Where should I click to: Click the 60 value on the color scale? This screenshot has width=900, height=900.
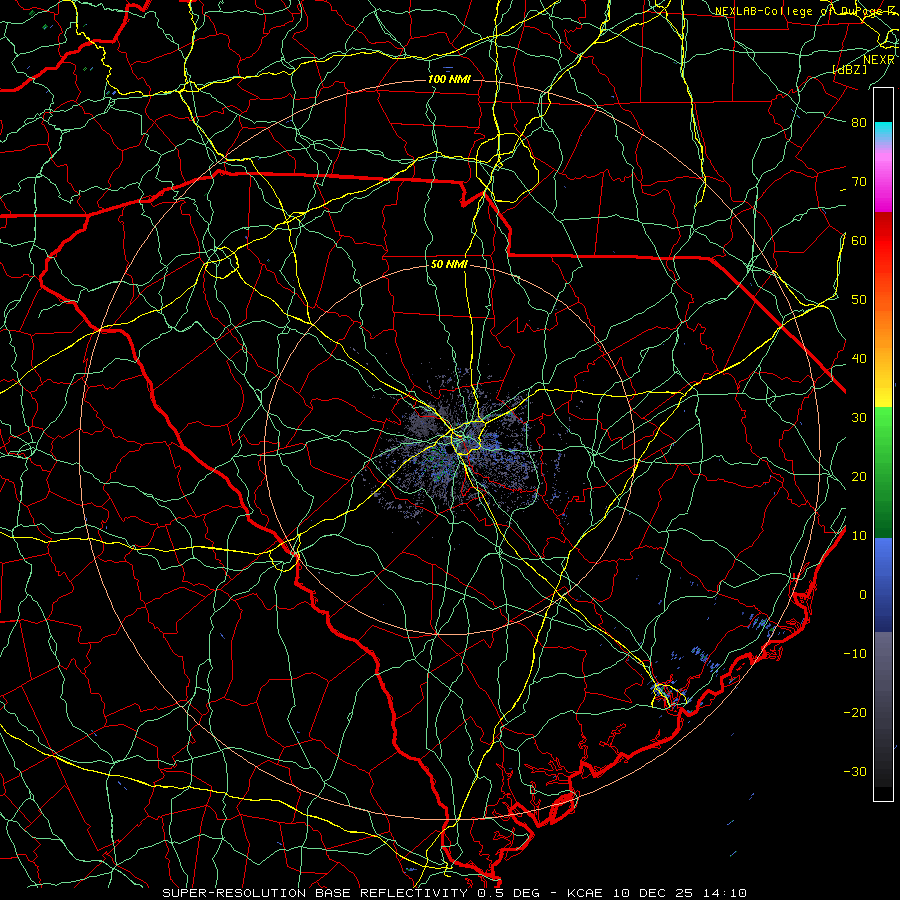[x=859, y=240]
